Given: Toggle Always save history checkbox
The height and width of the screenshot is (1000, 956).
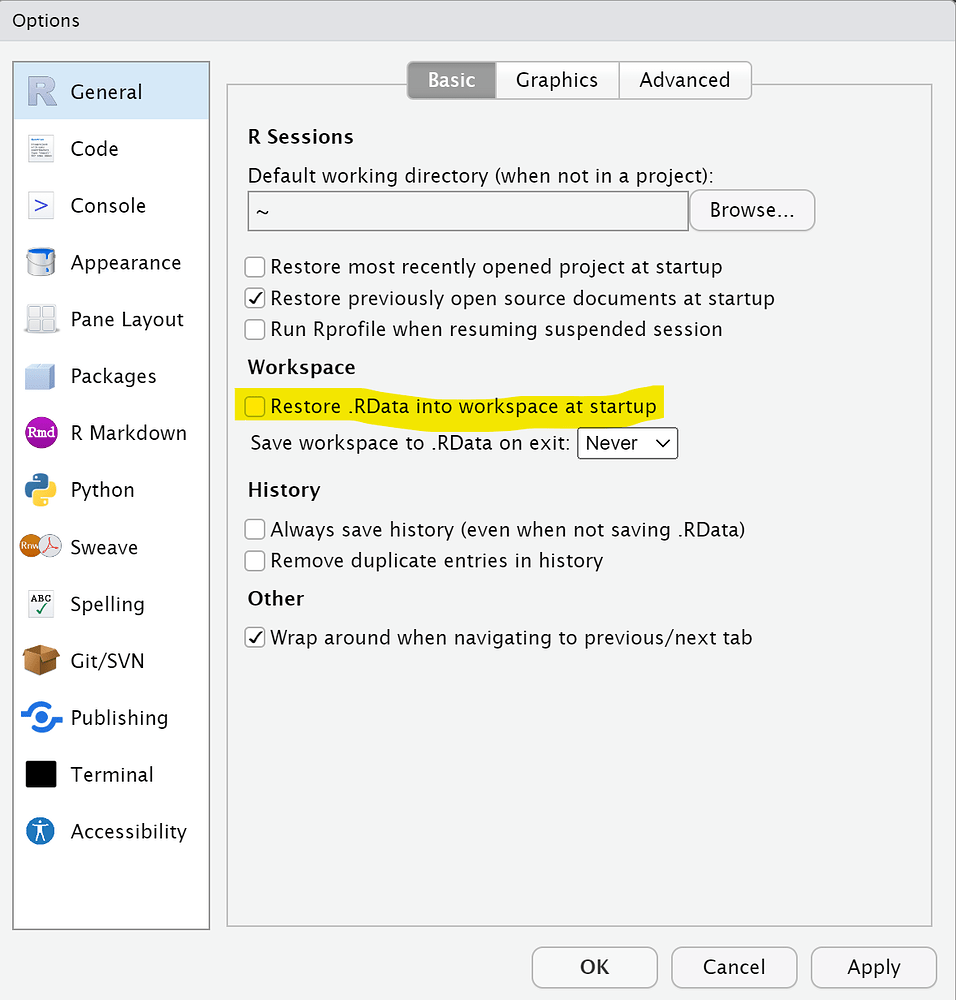Looking at the screenshot, I should pos(256,530).
